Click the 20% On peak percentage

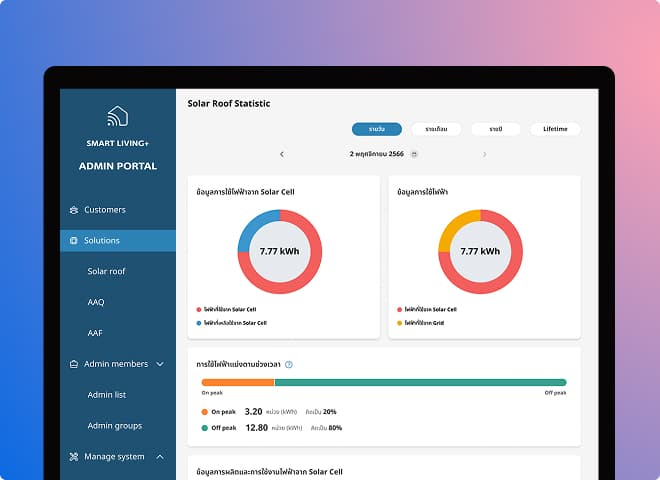[330, 412]
